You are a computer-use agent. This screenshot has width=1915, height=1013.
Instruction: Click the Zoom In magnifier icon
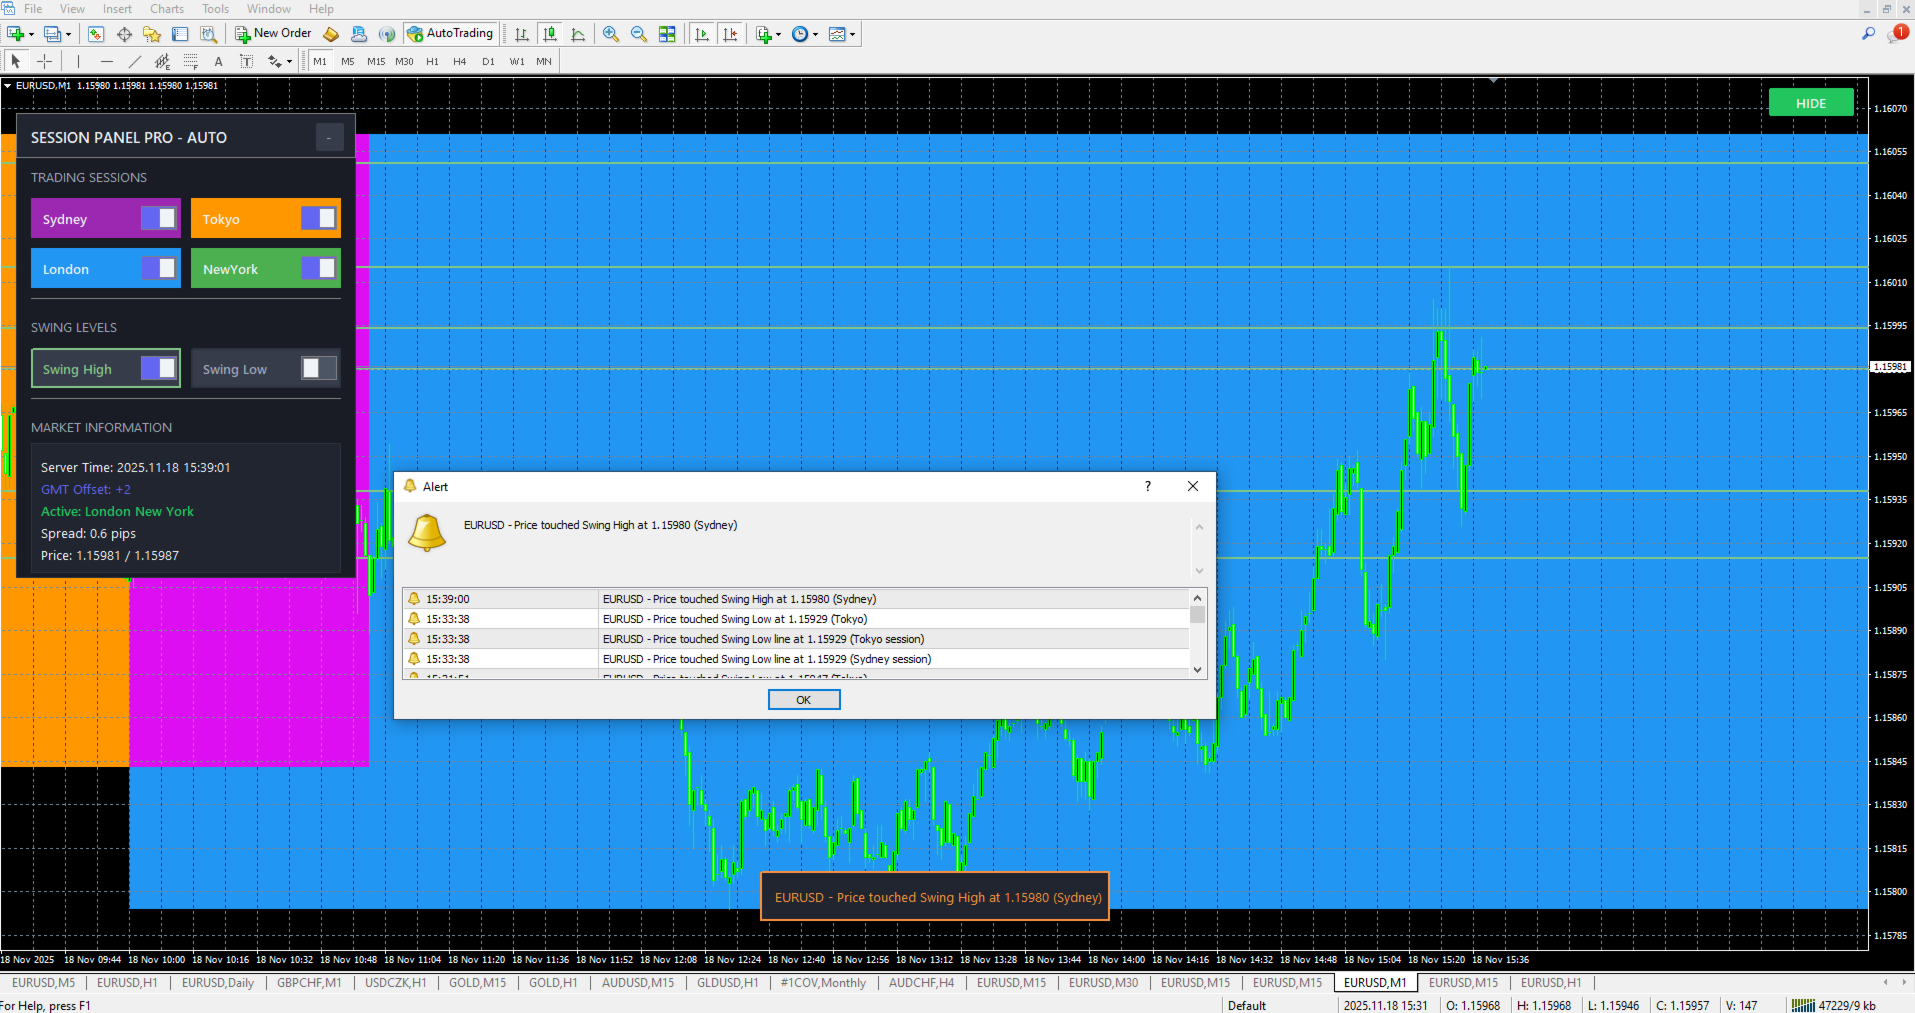click(611, 34)
